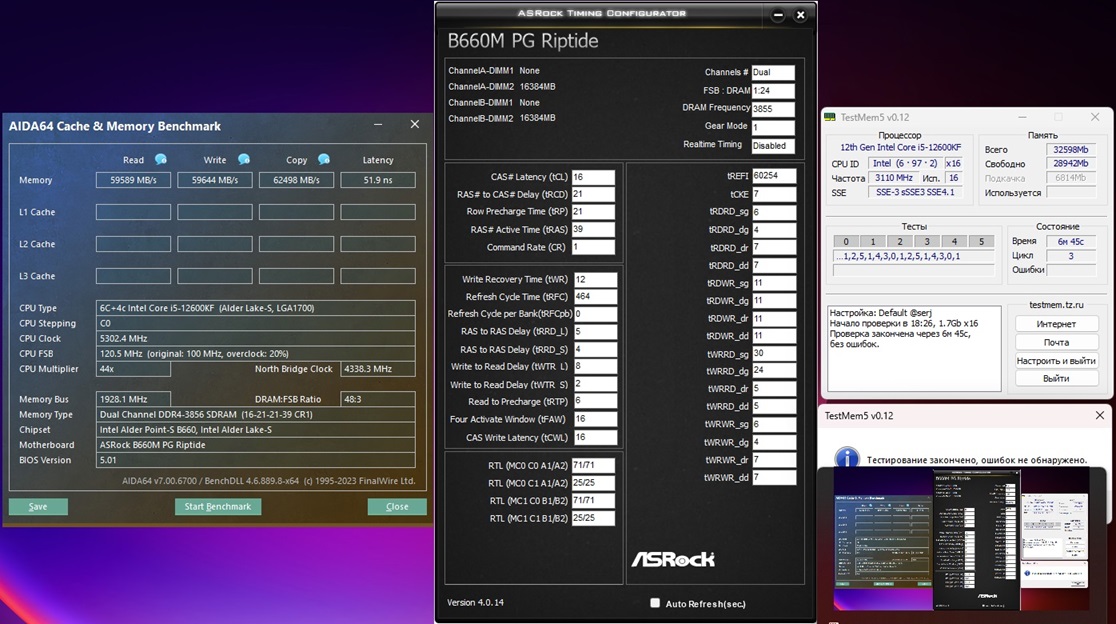Image resolution: width=1116 pixels, height=624 pixels.
Task: Click the Refresh Cycle Time (tRFC) field
Action: coord(595,297)
